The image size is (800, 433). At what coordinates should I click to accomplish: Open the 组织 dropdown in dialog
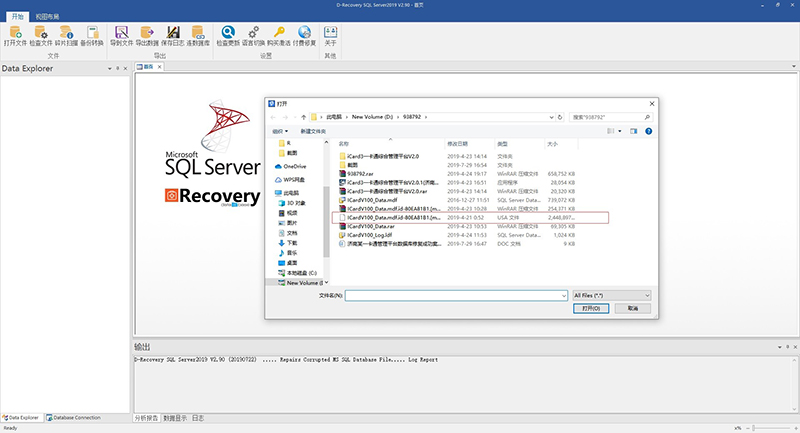coord(280,131)
